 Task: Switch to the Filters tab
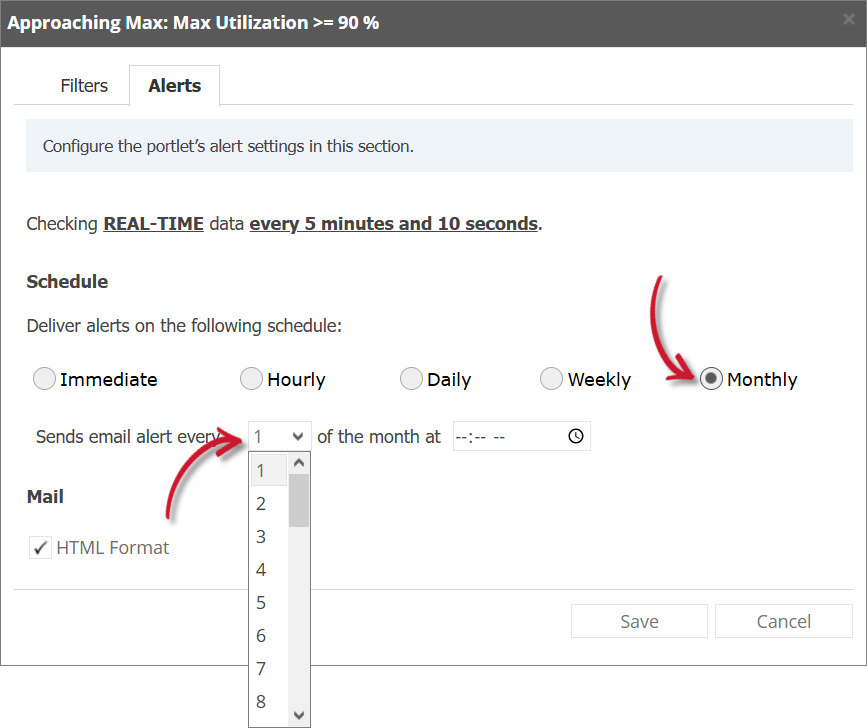point(83,86)
